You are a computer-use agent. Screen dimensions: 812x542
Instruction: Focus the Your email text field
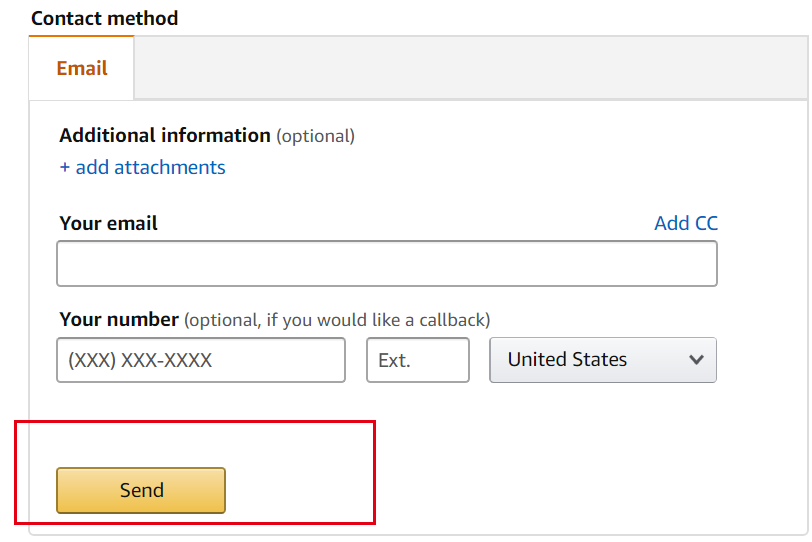[387, 264]
